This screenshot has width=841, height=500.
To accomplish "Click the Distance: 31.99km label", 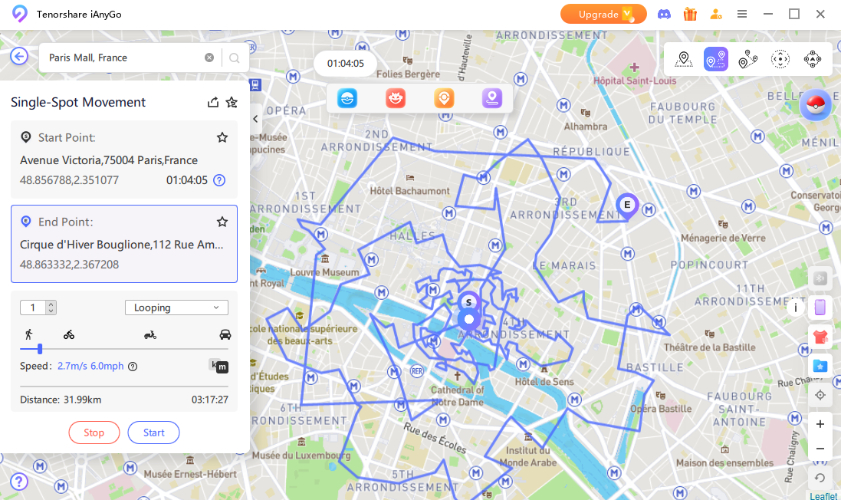I will [x=61, y=400].
